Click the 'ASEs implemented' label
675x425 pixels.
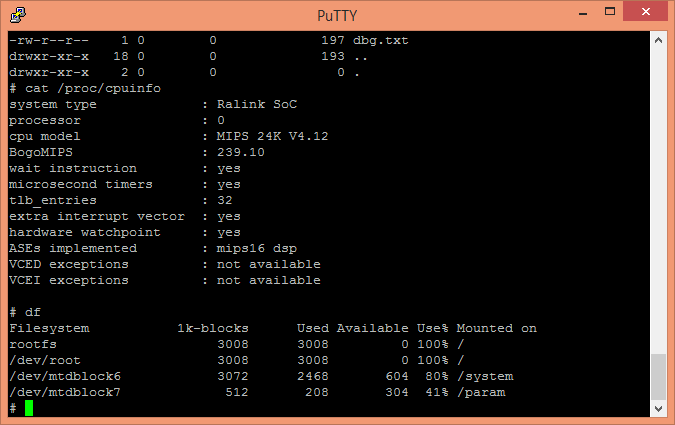tap(73, 248)
